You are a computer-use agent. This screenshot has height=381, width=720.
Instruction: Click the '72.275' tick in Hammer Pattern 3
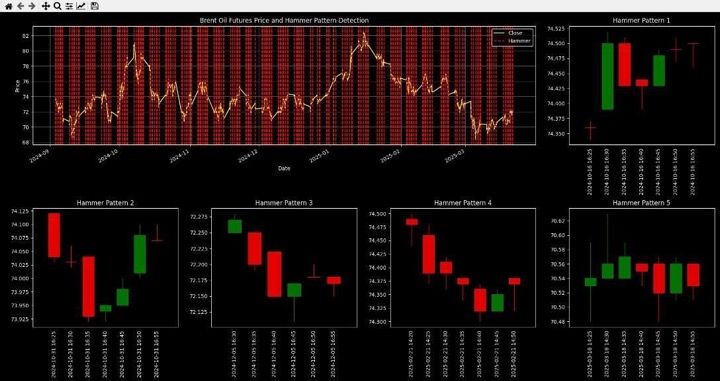pyautogui.click(x=198, y=217)
